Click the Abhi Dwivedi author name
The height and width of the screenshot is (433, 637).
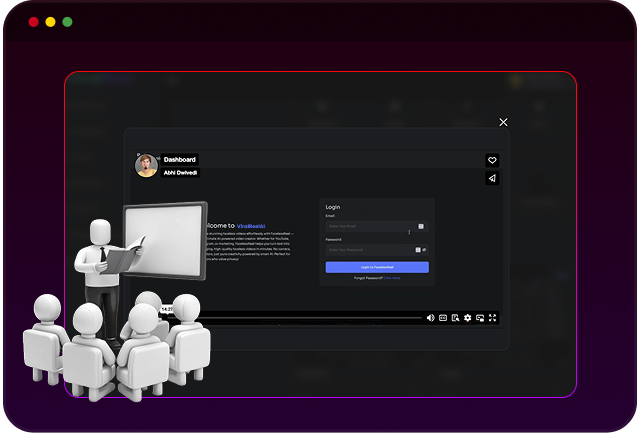click(x=181, y=173)
